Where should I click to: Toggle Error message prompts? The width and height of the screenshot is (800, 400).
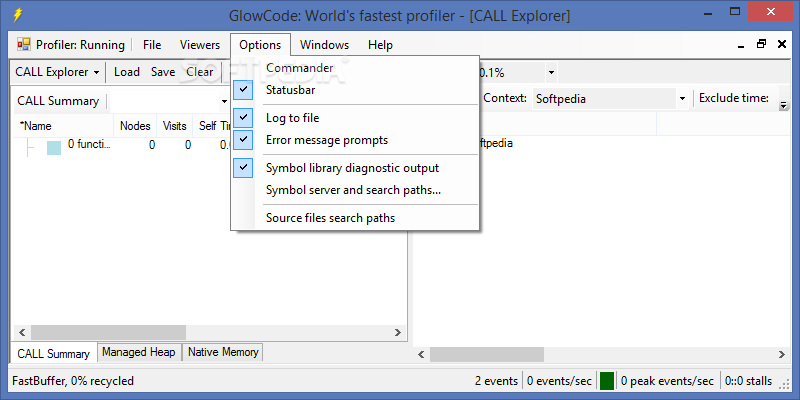[x=355, y=140]
